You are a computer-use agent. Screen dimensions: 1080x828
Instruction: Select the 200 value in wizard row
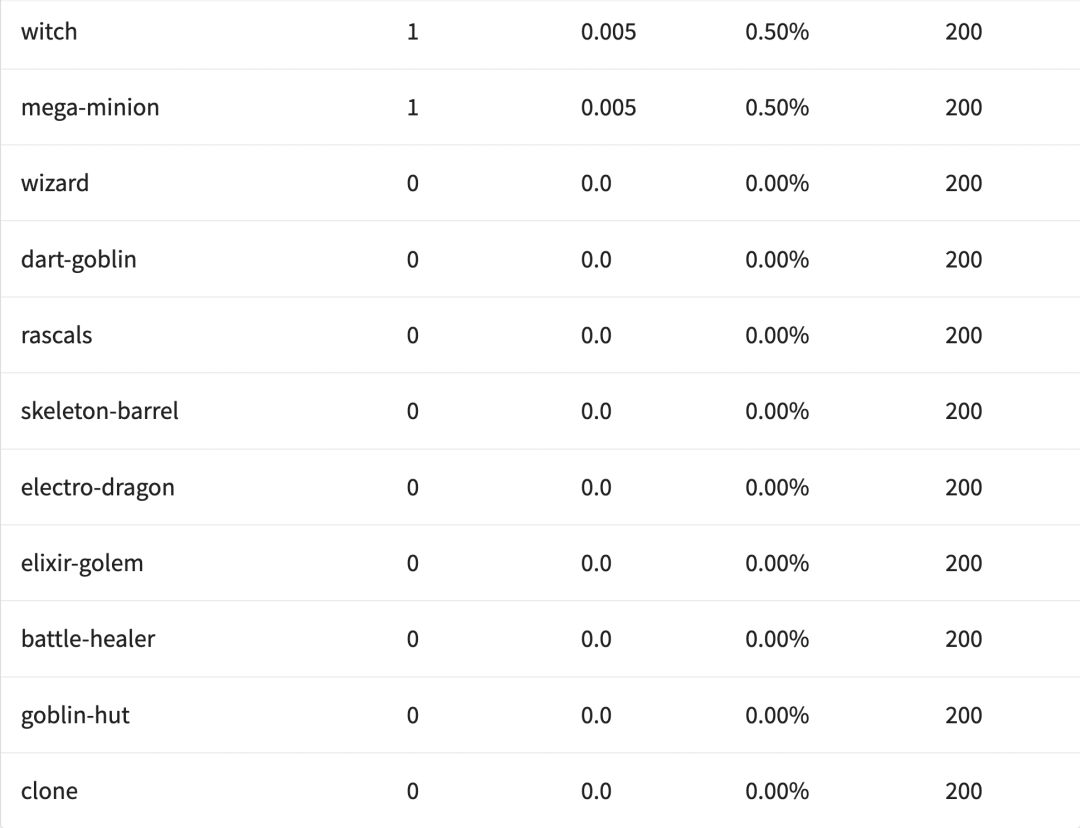point(963,184)
